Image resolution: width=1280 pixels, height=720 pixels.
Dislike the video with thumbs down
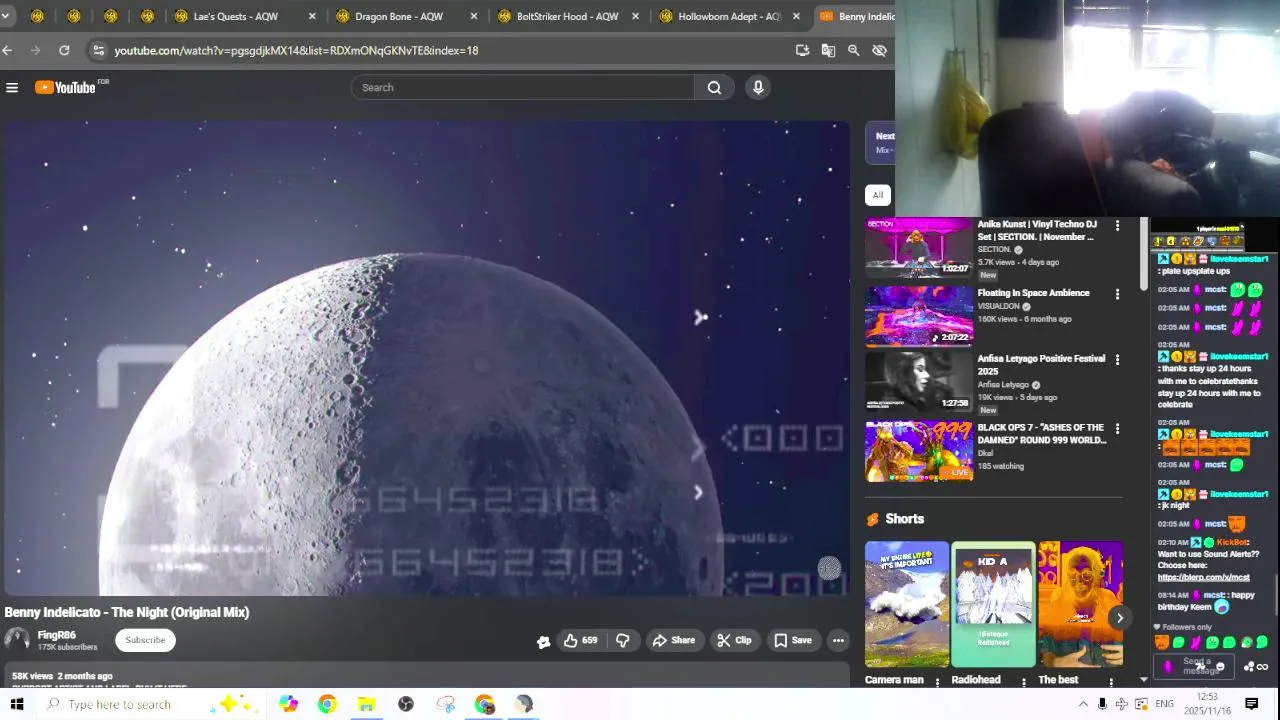(622, 640)
